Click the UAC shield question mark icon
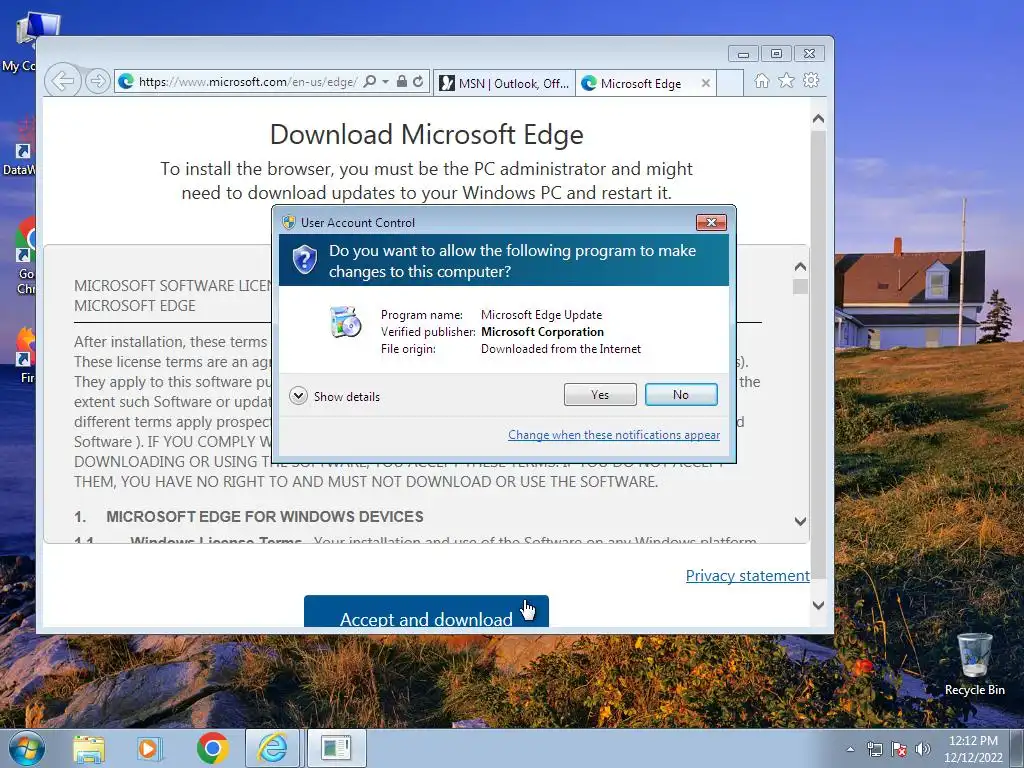The width and height of the screenshot is (1024, 768). point(304,260)
